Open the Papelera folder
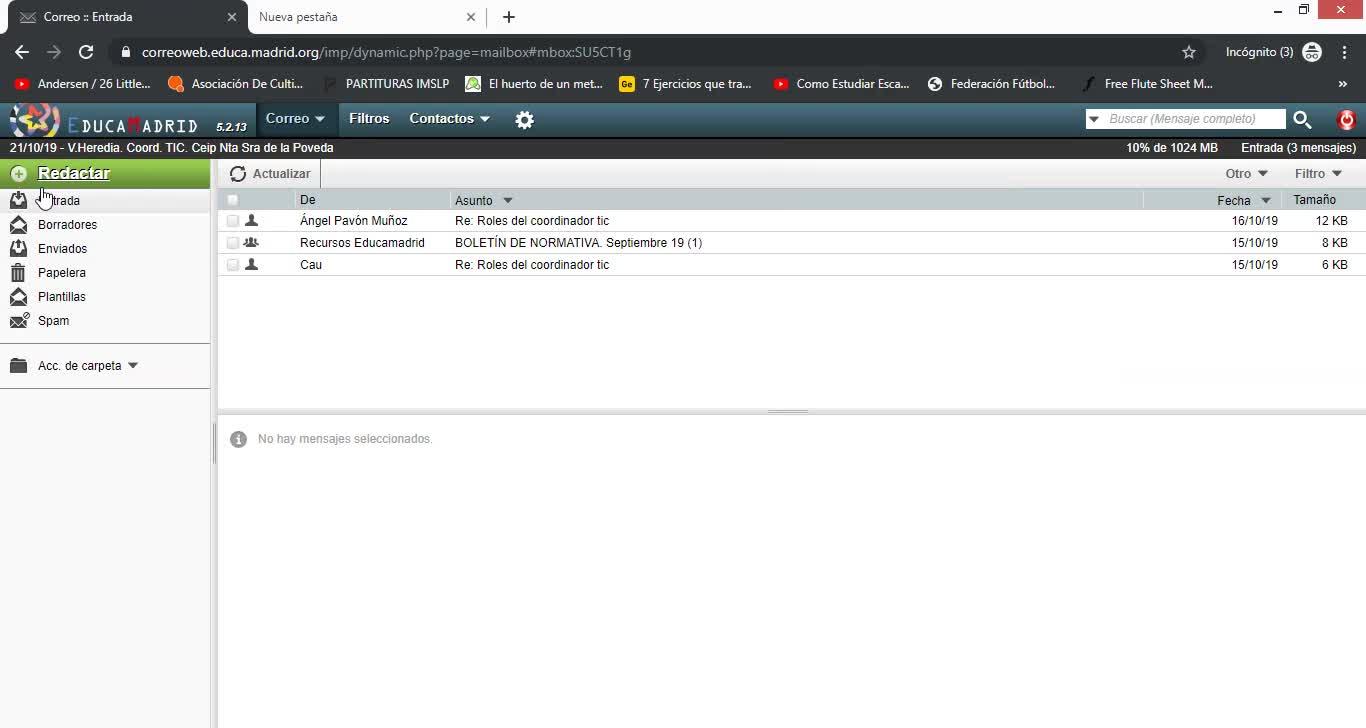The image size is (1366, 728). [62, 273]
